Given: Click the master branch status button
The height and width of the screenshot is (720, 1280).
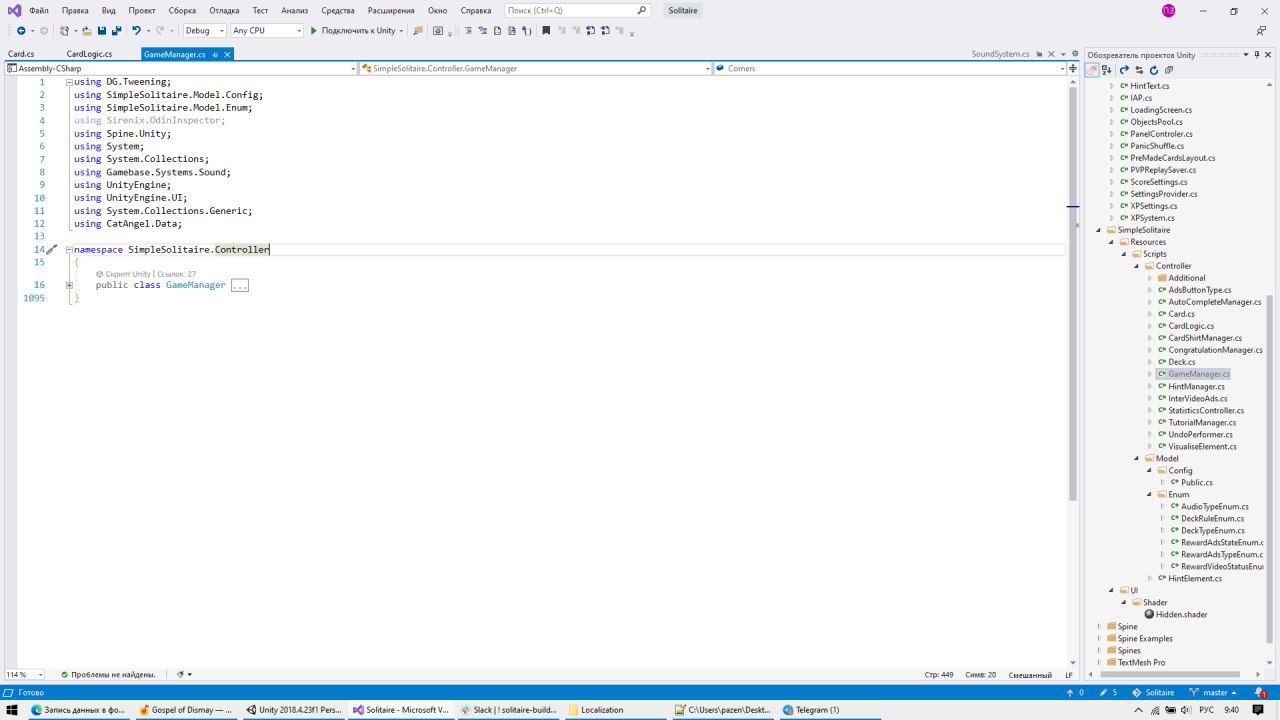Looking at the screenshot, I should tap(1207, 692).
